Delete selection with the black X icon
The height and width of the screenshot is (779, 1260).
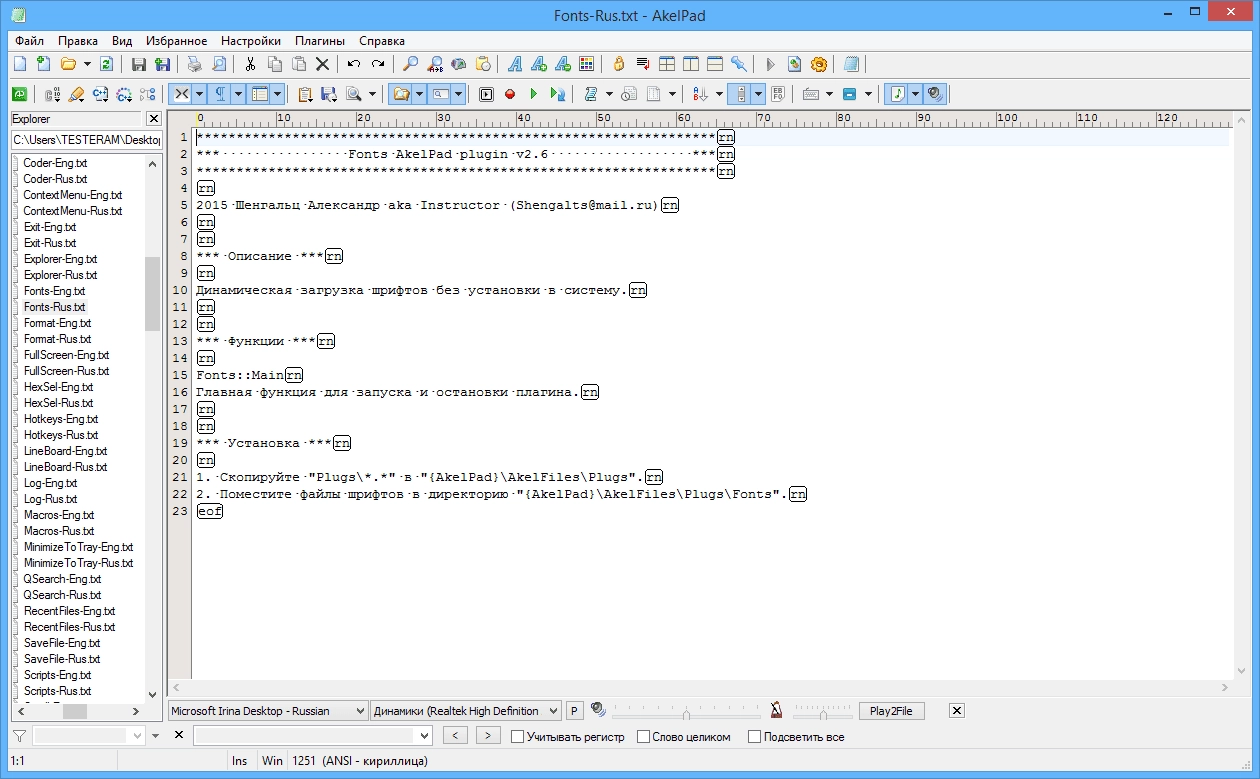tap(322, 64)
